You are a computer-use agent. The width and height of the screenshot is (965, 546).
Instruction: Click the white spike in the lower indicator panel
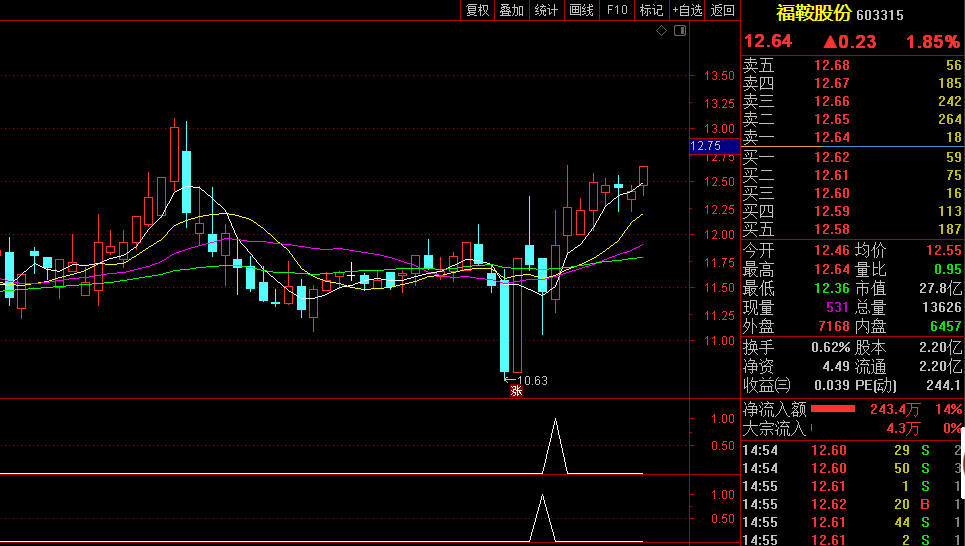coord(542,518)
